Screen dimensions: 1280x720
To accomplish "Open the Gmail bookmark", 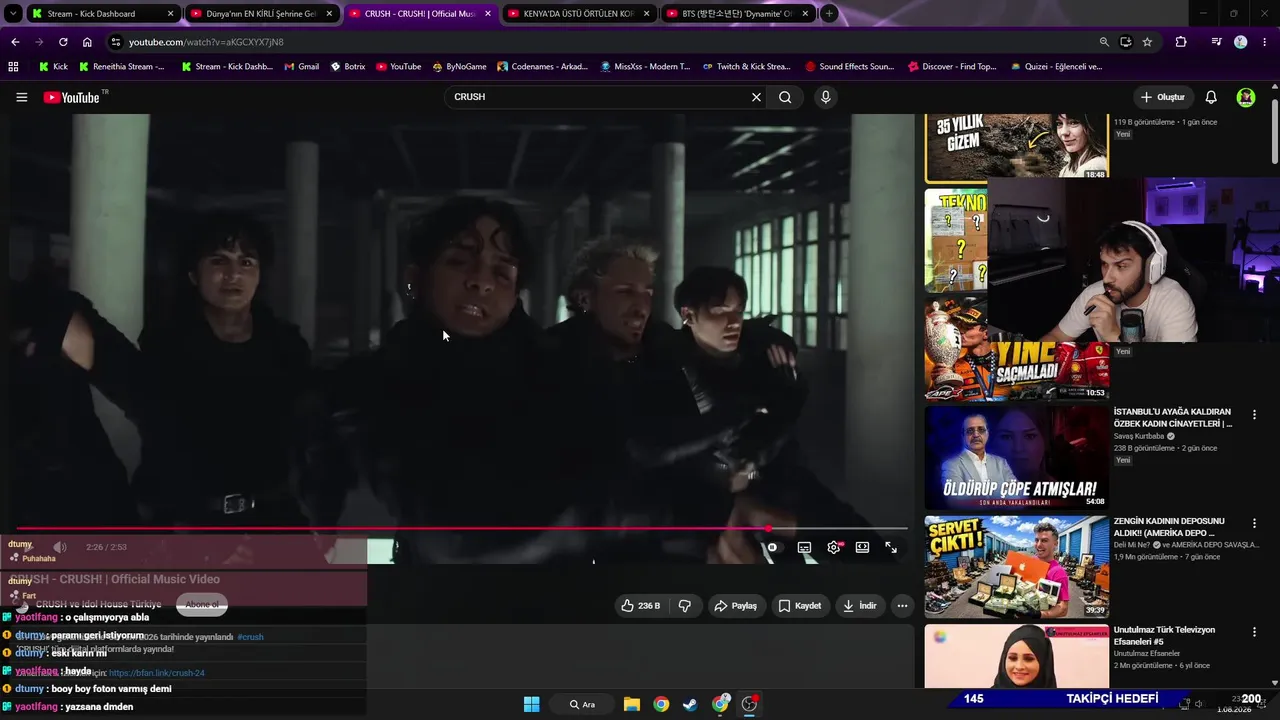I will pyautogui.click(x=301, y=67).
